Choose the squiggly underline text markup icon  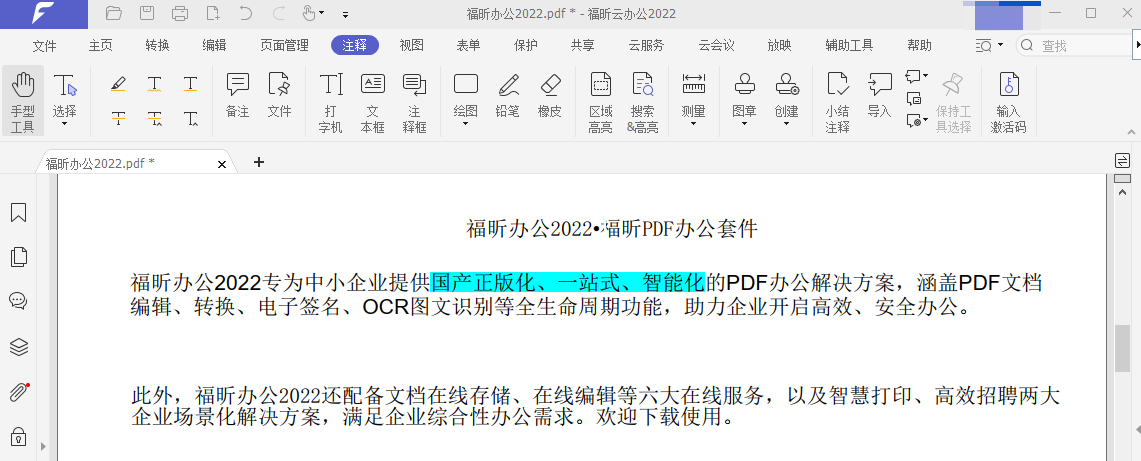(x=154, y=84)
